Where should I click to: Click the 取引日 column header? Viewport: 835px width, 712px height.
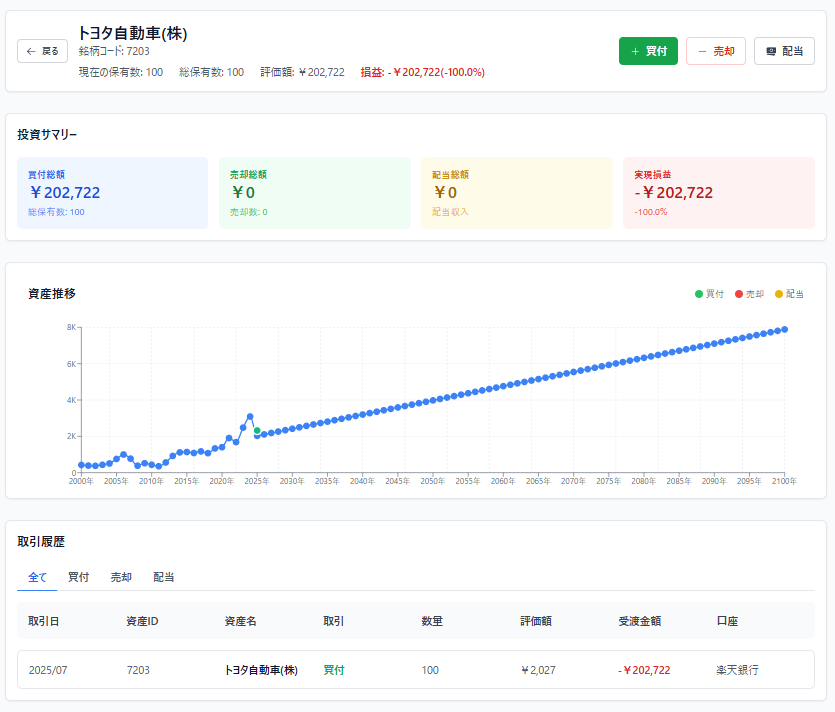click(x=44, y=621)
